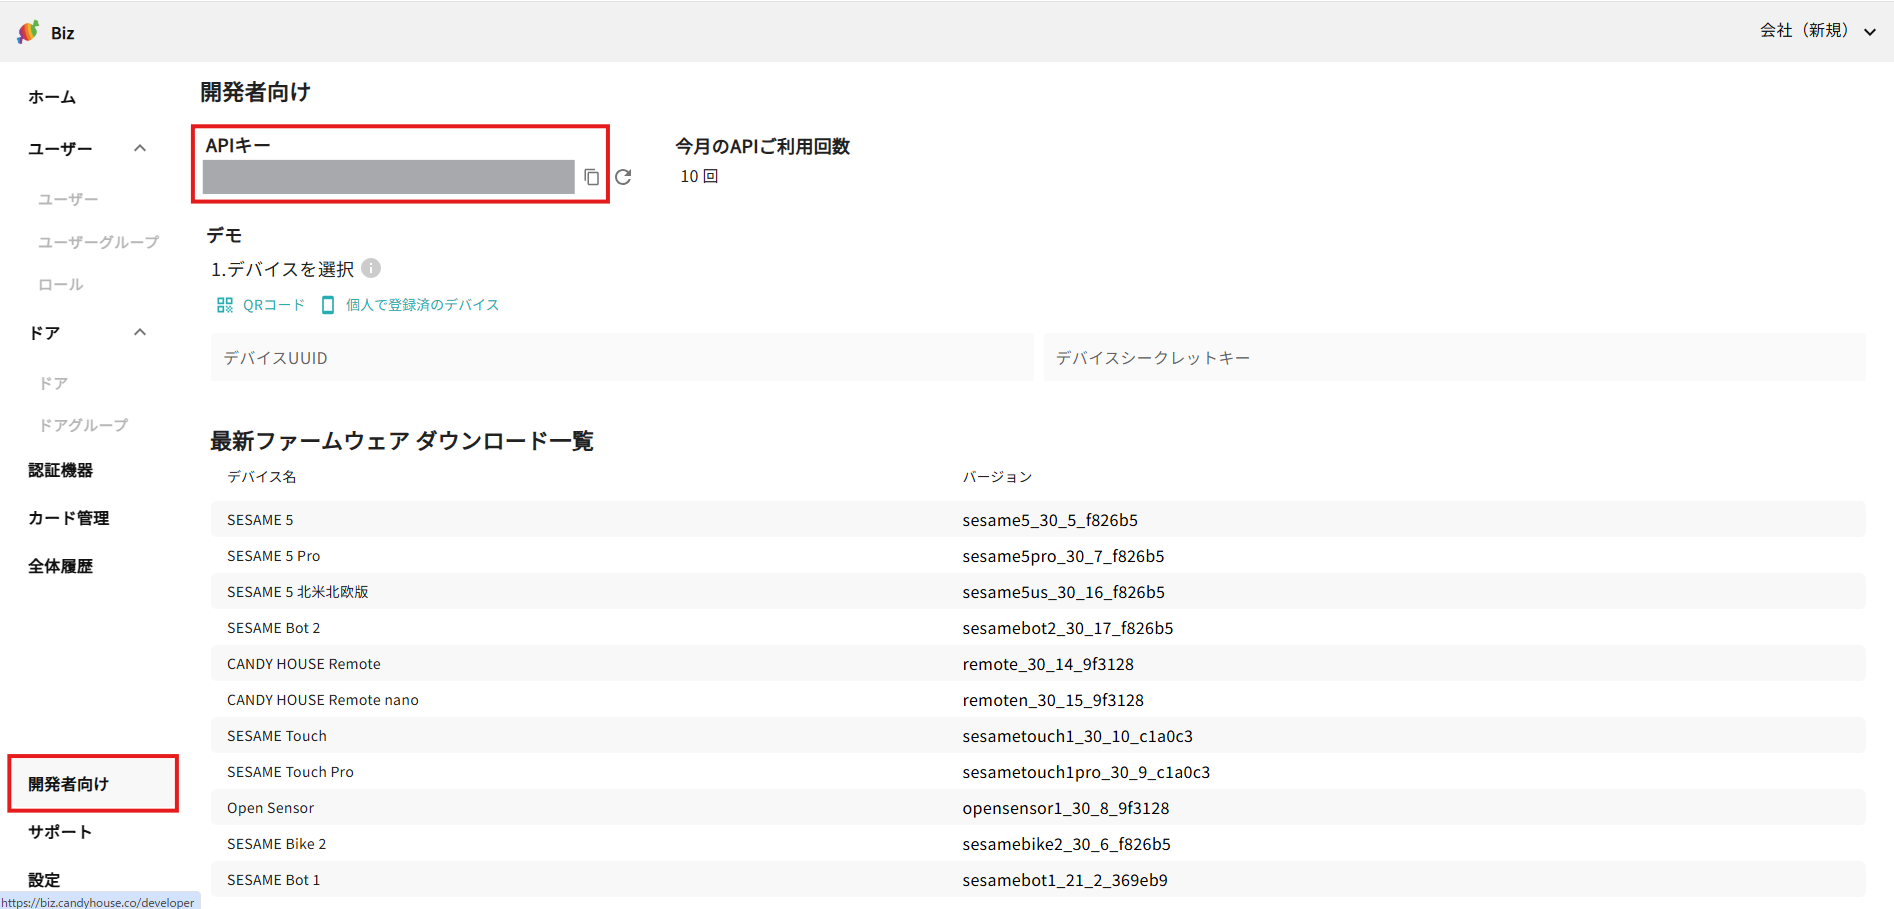Click the 今月のAPIご利用回数 heading
This screenshot has width=1894, height=909.
[762, 146]
